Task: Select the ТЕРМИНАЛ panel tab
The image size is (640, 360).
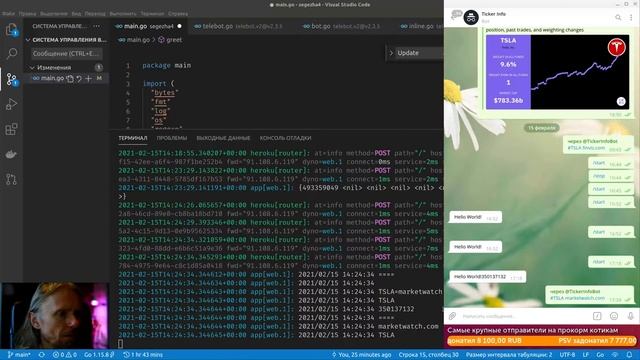Action: pyautogui.click(x=133, y=138)
